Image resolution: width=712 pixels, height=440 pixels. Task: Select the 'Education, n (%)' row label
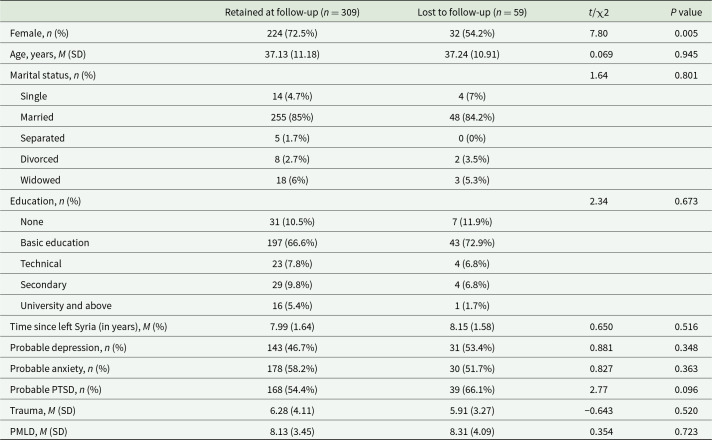point(48,201)
